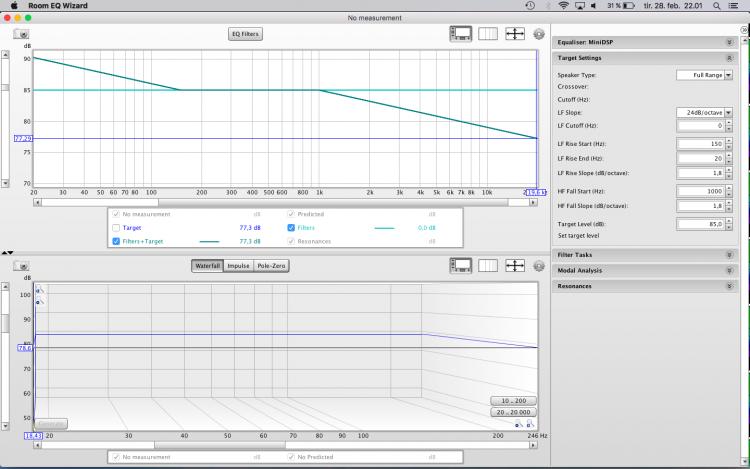Toggle frequency axis icon on top graph
Image resolution: width=750 pixels, height=469 pixels.
(x=488, y=33)
